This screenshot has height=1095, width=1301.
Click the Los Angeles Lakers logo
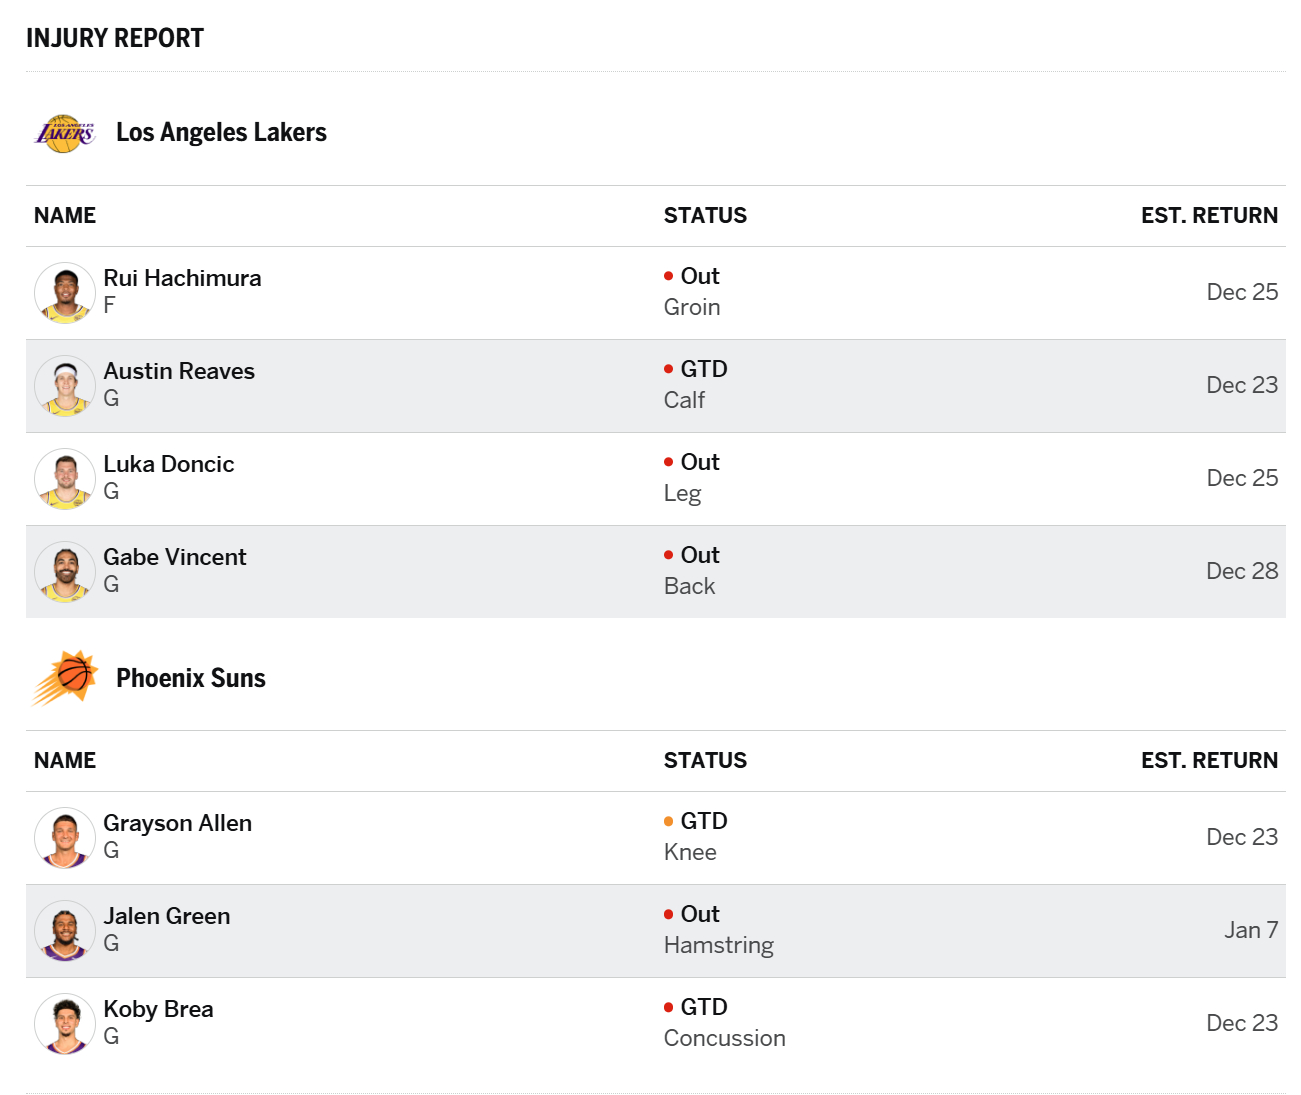click(x=65, y=133)
